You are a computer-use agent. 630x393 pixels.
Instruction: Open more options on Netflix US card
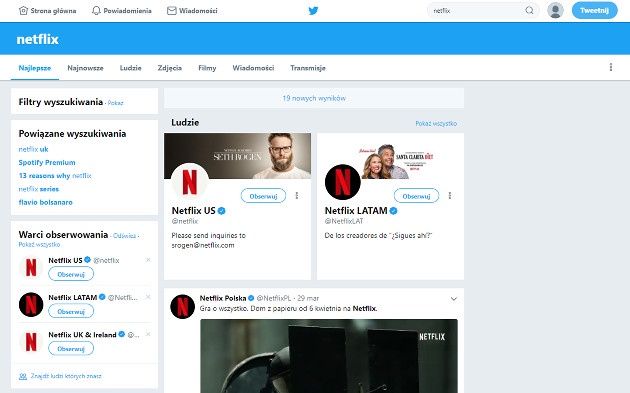pyautogui.click(x=297, y=196)
